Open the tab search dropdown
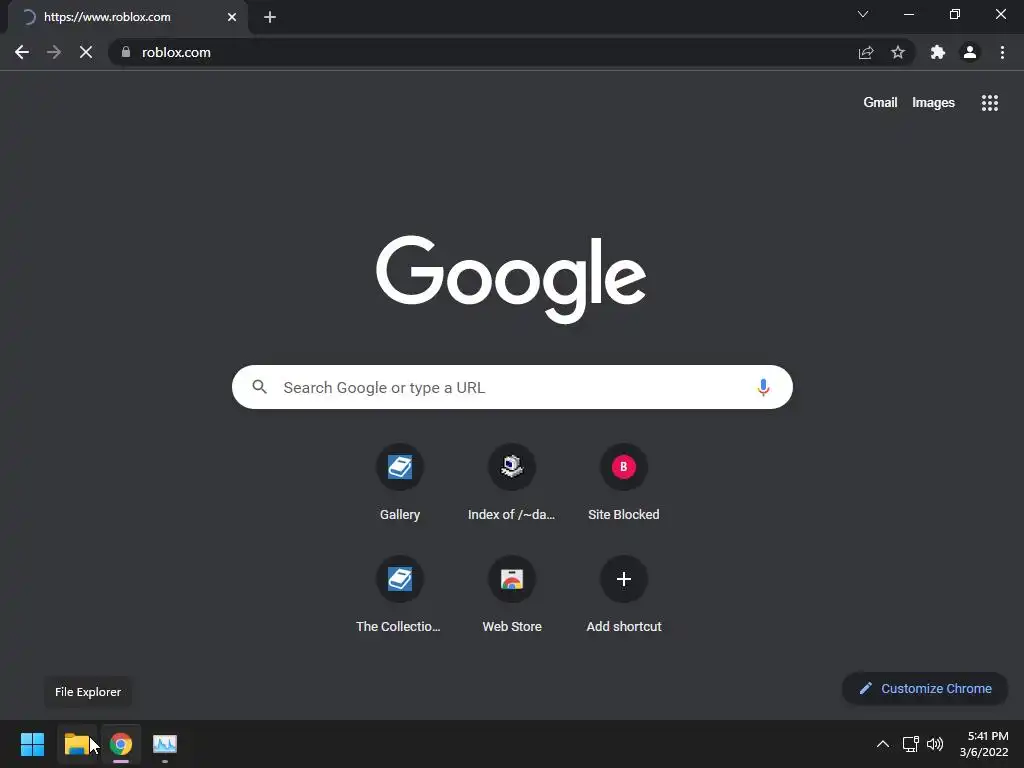The image size is (1024, 768). (863, 14)
